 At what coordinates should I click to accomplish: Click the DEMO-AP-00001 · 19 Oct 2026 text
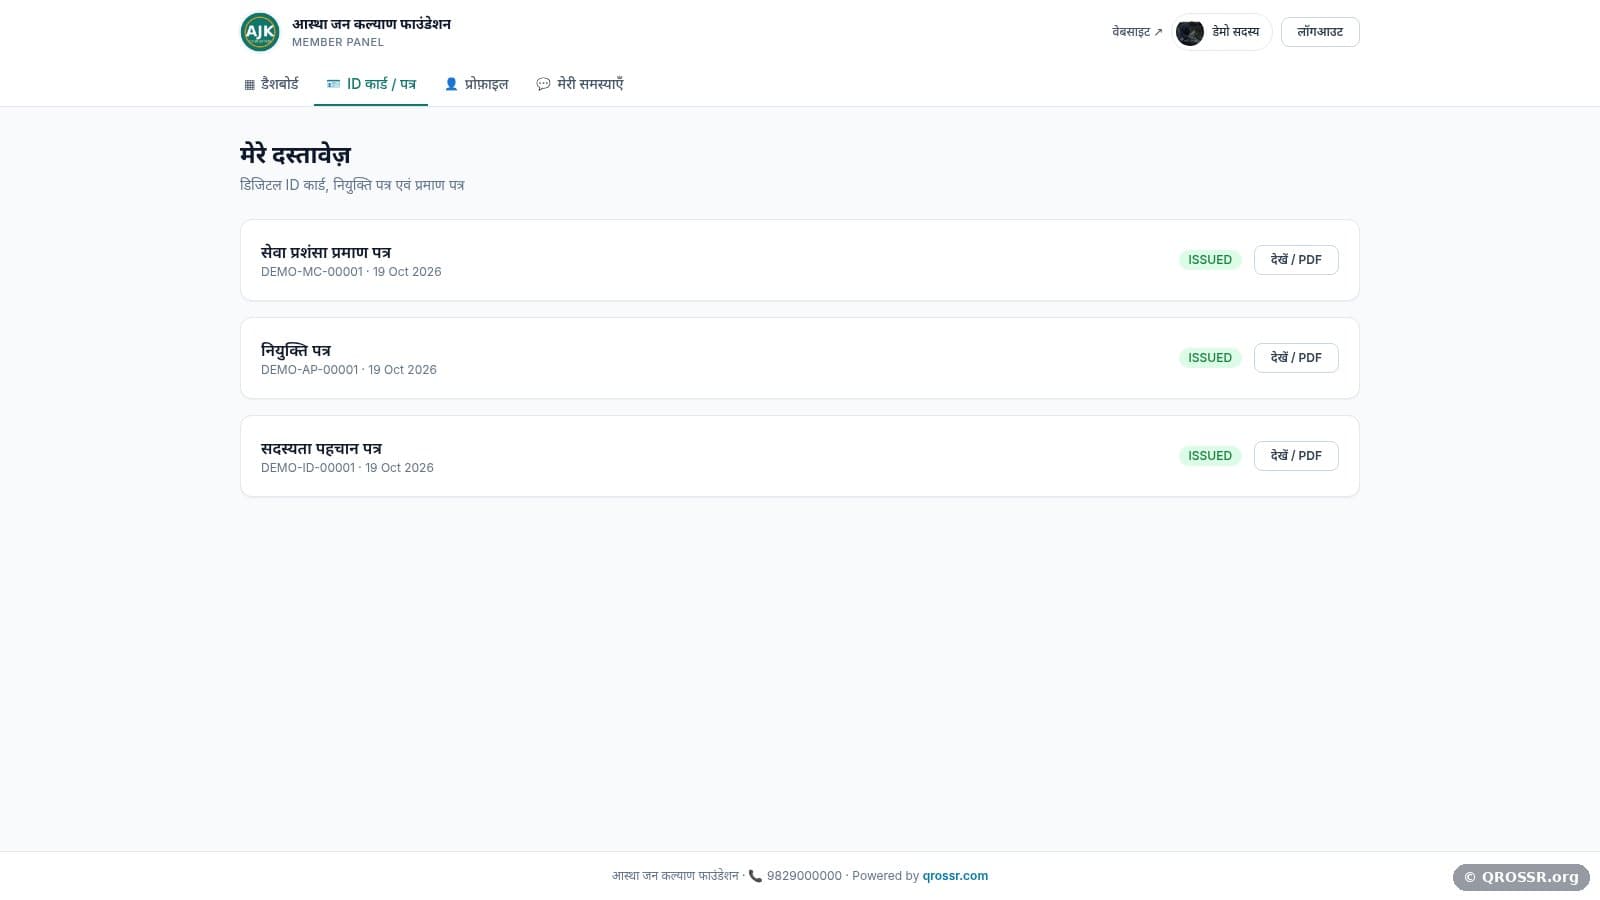point(349,370)
